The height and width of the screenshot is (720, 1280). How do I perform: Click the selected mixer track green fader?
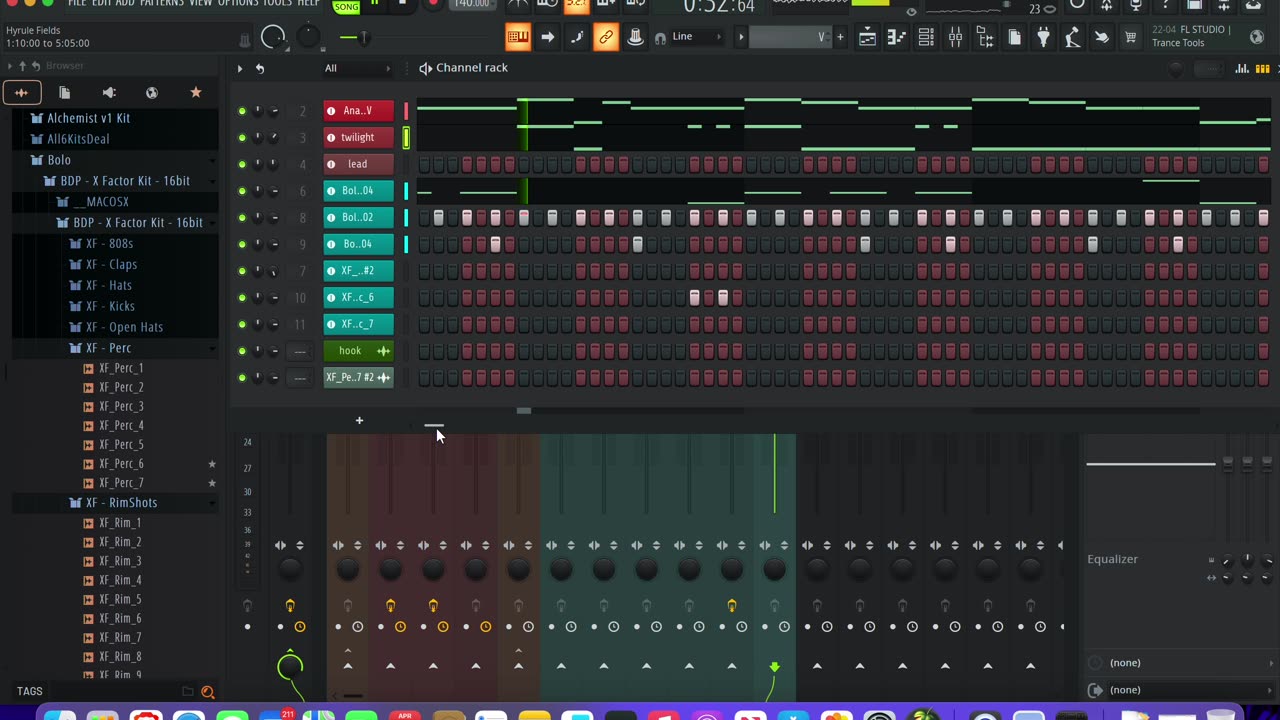coord(774,475)
